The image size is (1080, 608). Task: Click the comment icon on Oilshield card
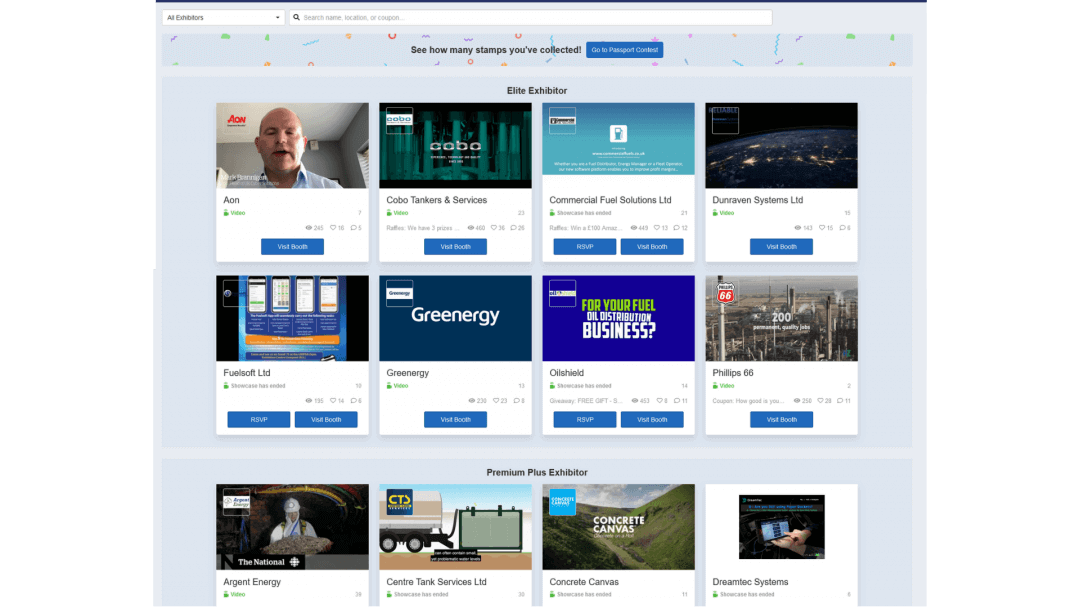pyautogui.click(x=677, y=401)
